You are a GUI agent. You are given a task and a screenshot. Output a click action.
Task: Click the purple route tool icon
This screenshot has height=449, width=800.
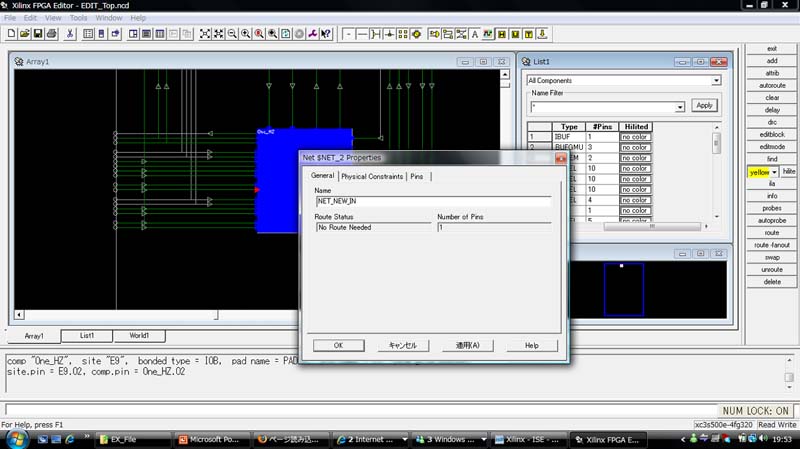[x=312, y=34]
